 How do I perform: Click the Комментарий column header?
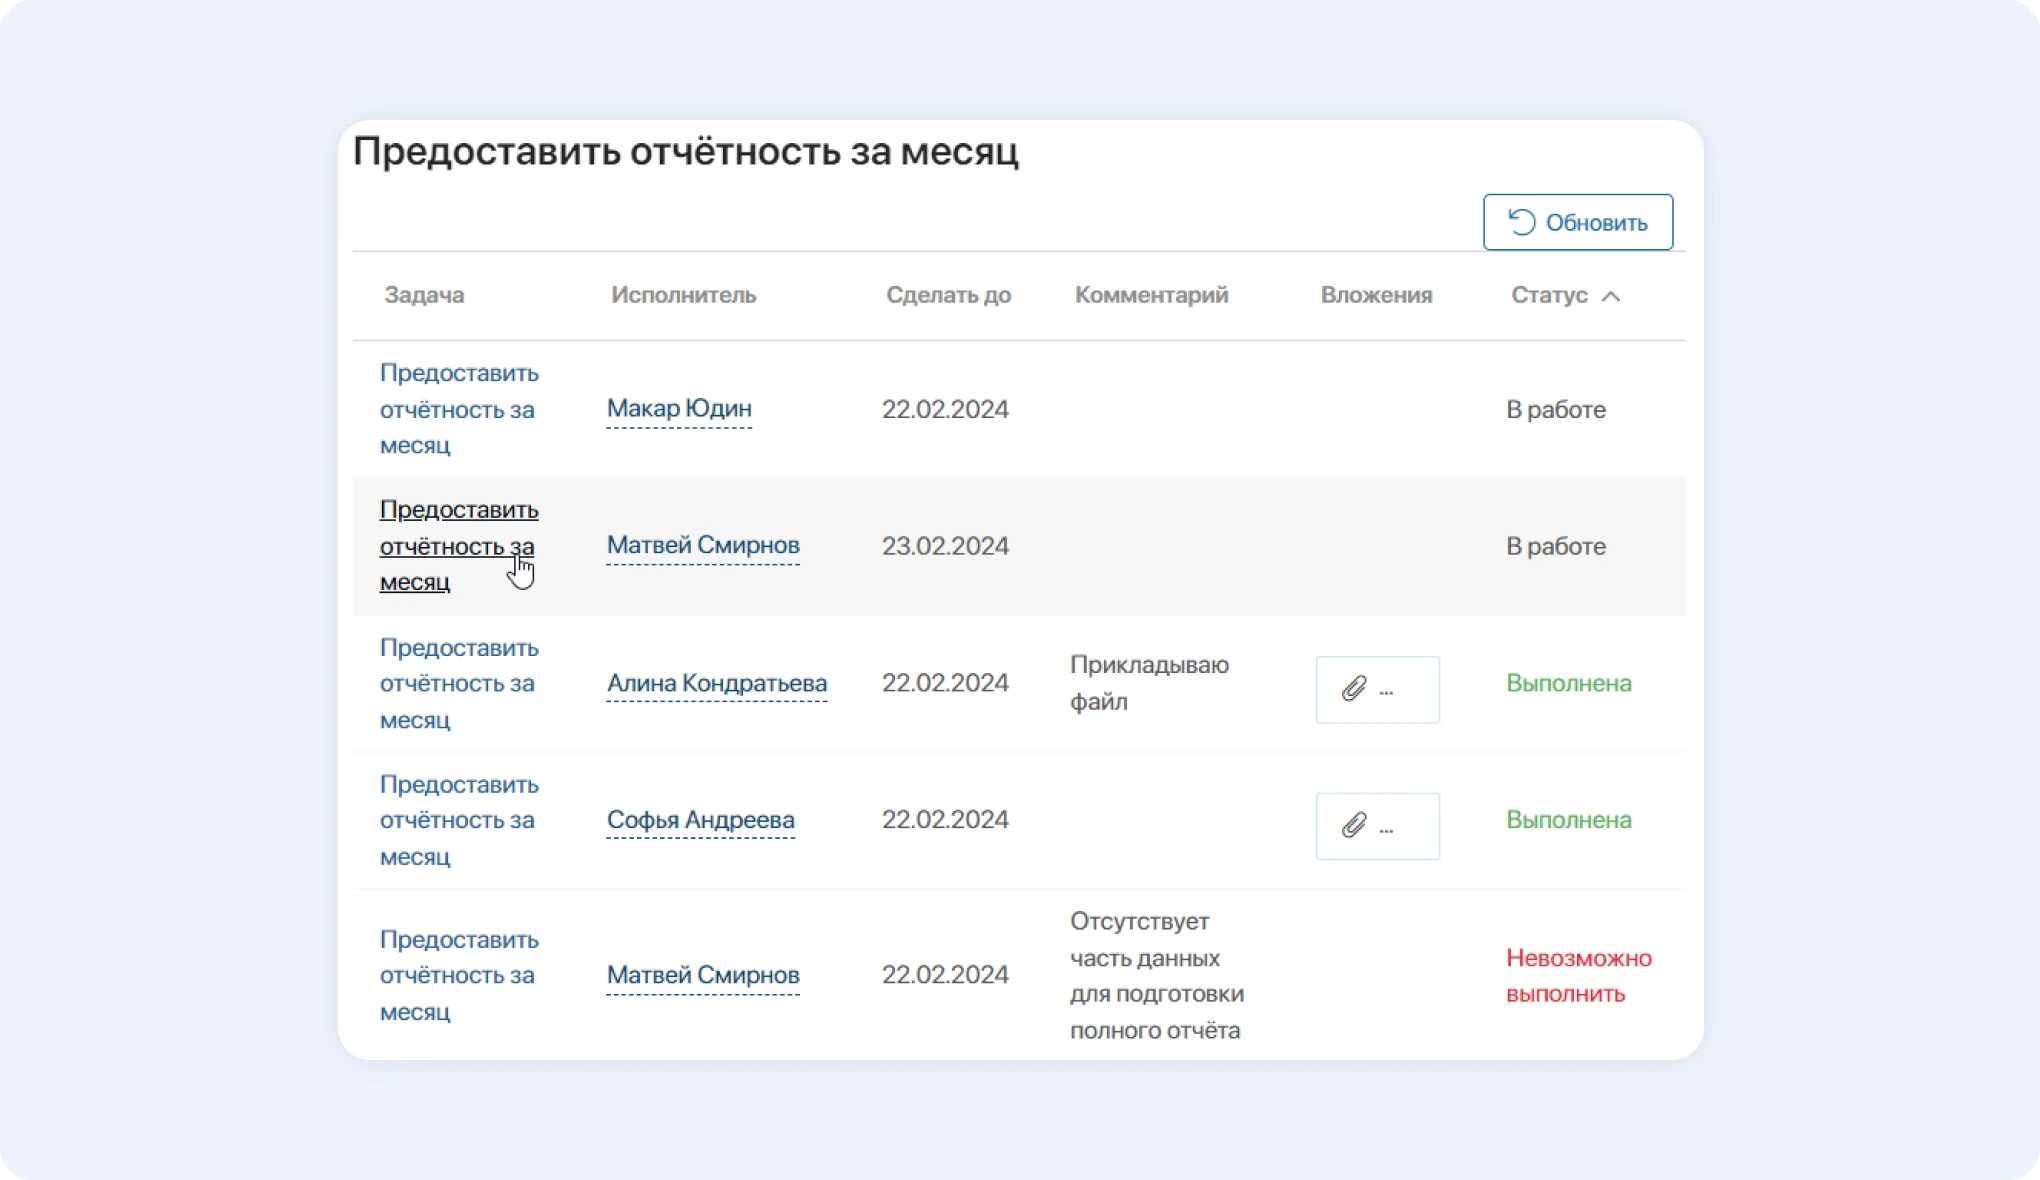click(1151, 295)
